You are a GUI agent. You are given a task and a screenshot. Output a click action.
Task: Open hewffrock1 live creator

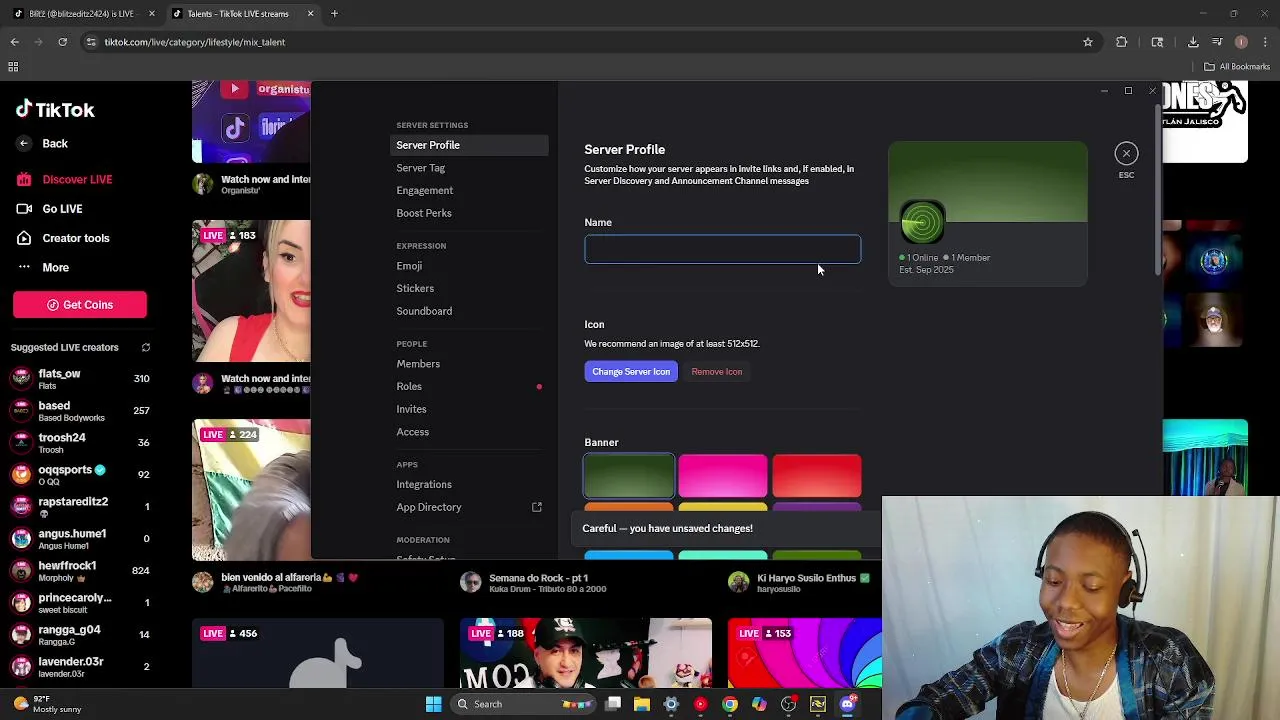click(80, 571)
